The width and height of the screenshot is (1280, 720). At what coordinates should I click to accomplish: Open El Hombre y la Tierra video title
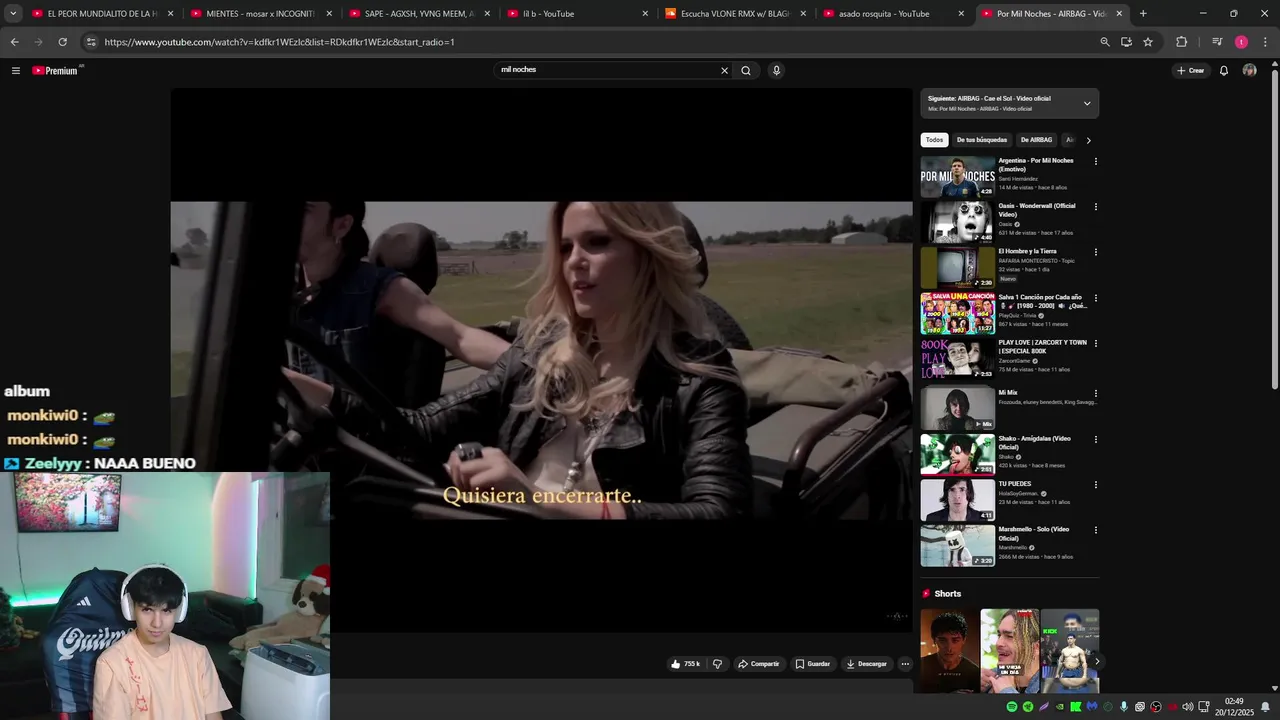pos(1027,251)
